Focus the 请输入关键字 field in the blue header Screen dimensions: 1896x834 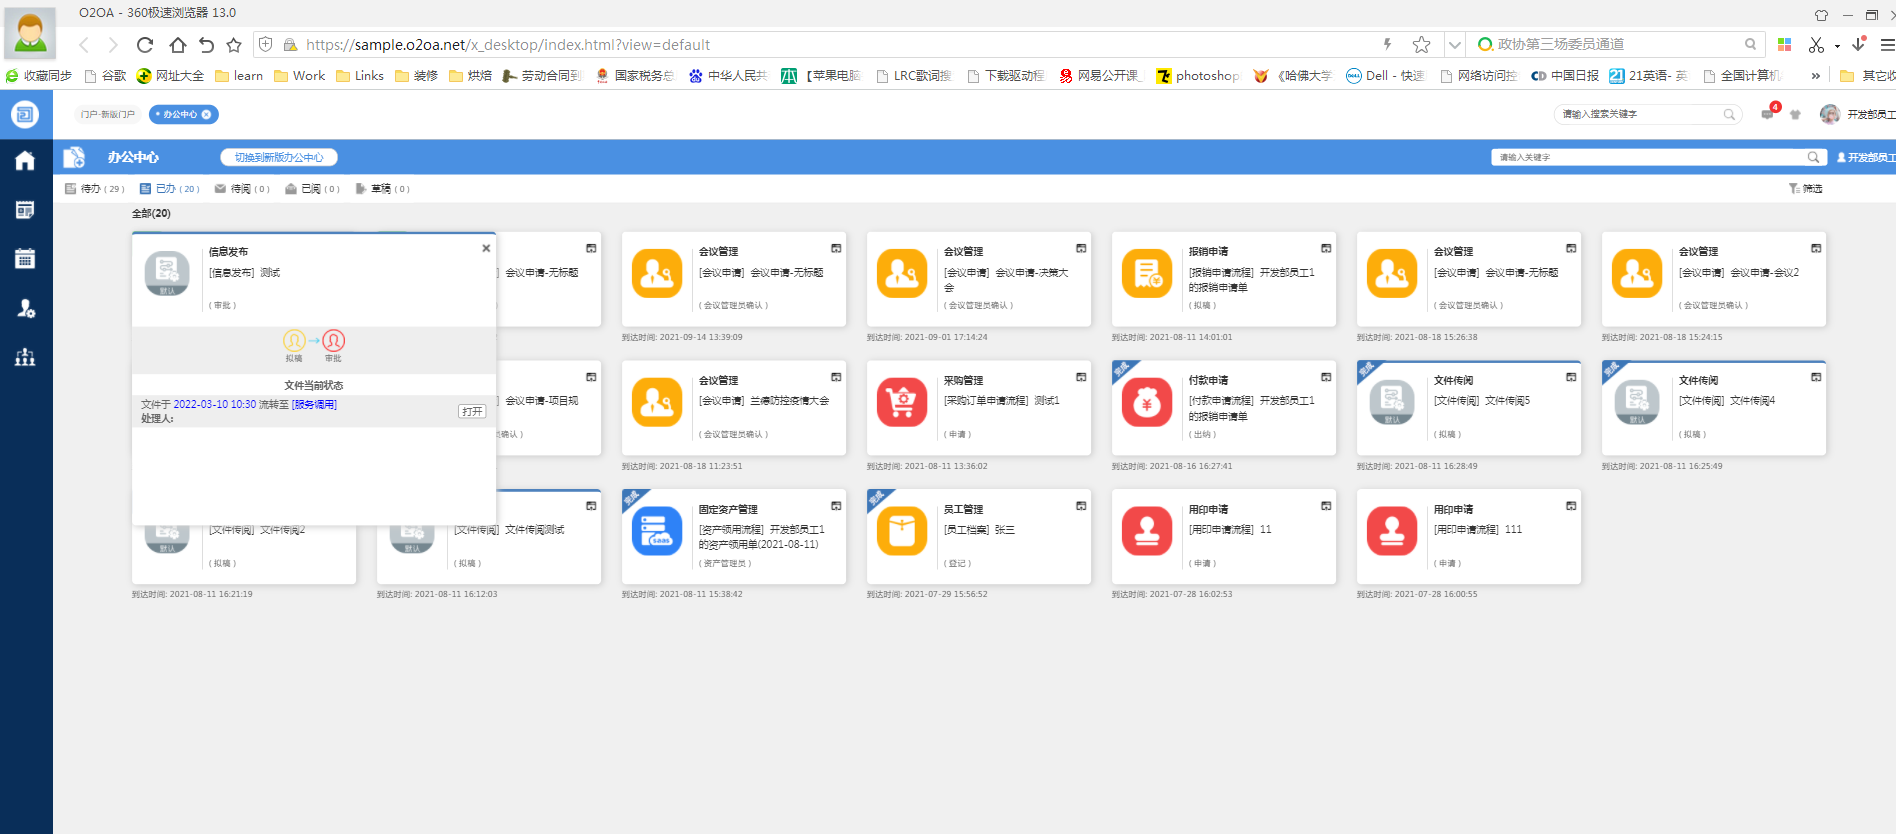coord(1650,157)
